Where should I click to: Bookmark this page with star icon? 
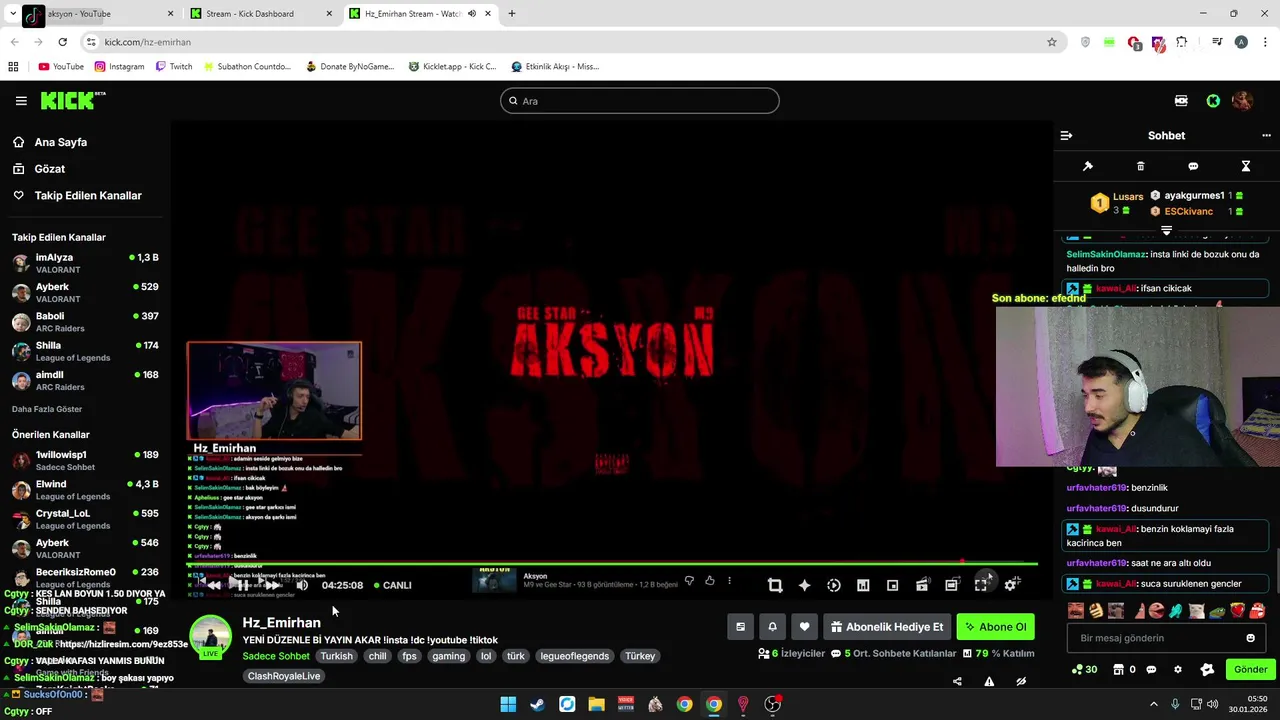point(1051,42)
